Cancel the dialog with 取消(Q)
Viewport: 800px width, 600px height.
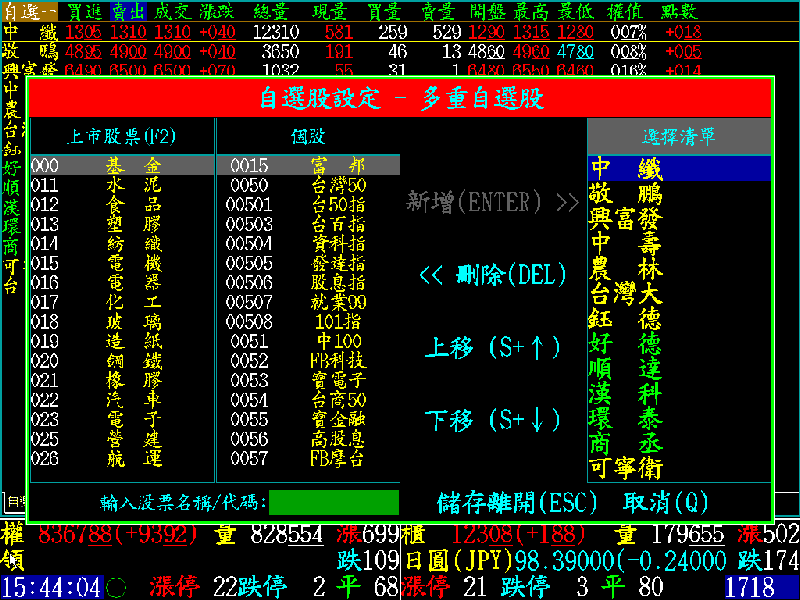pyautogui.click(x=666, y=502)
